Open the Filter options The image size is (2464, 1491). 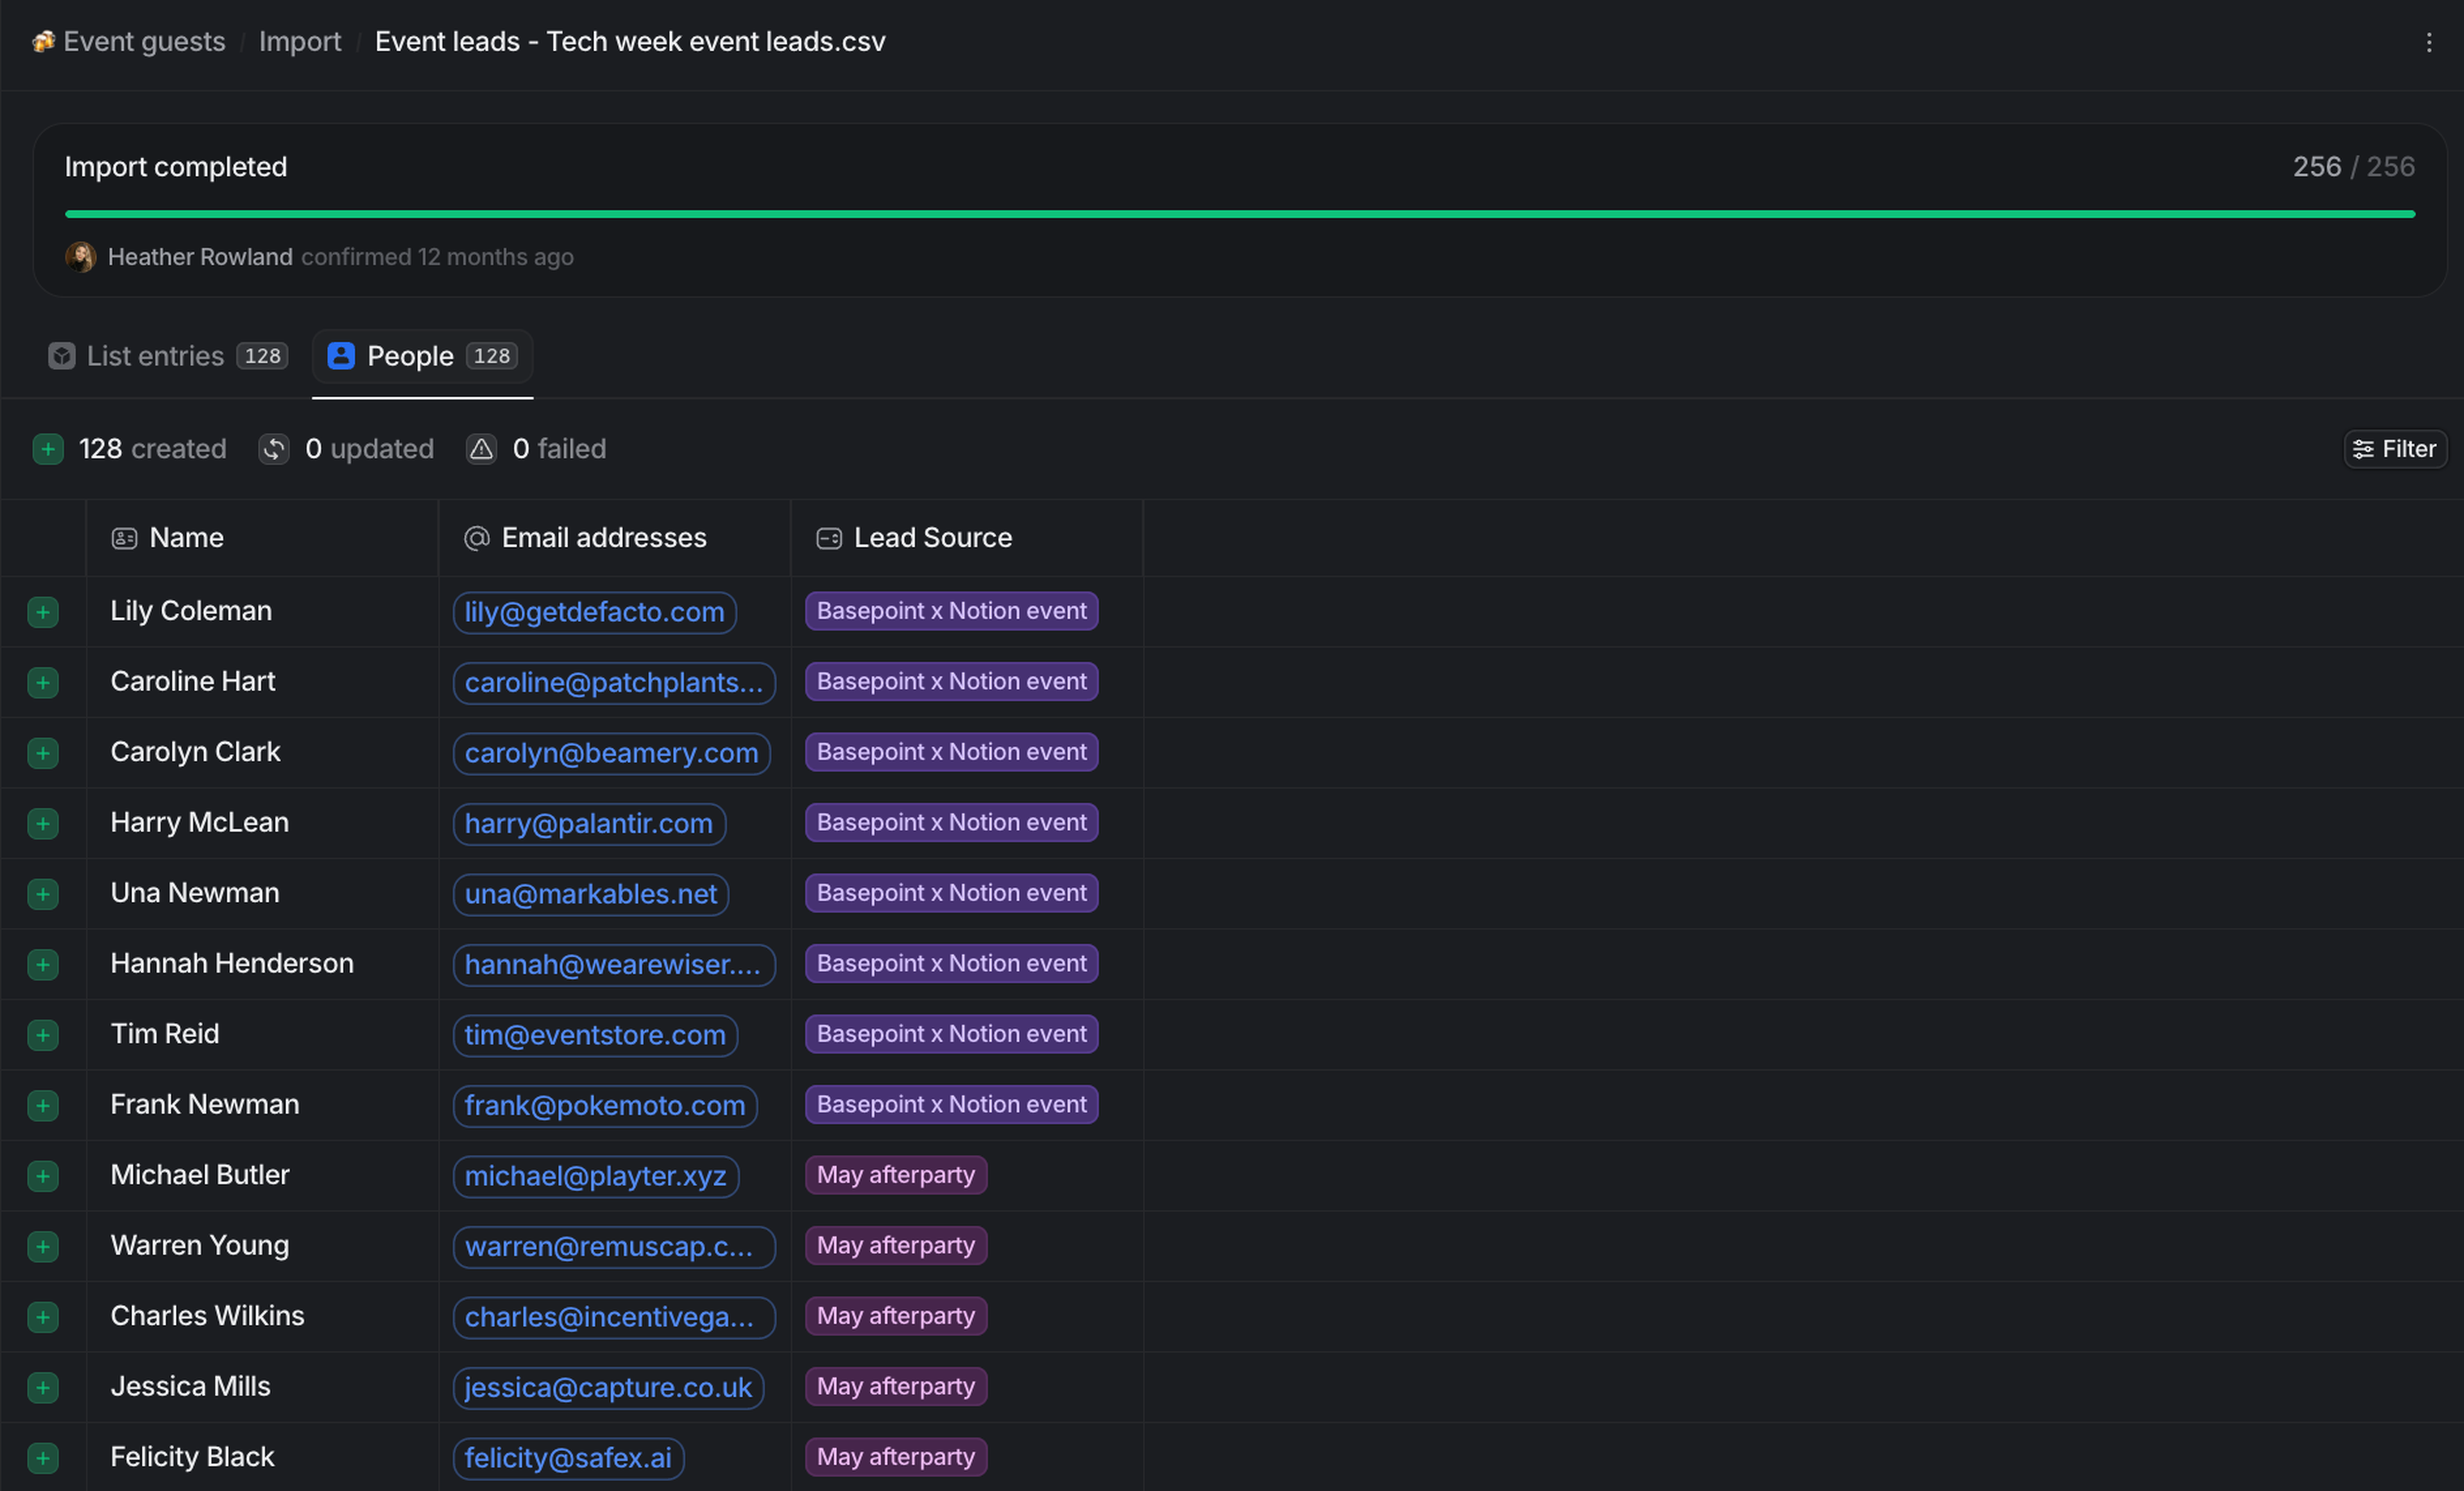point(2395,449)
